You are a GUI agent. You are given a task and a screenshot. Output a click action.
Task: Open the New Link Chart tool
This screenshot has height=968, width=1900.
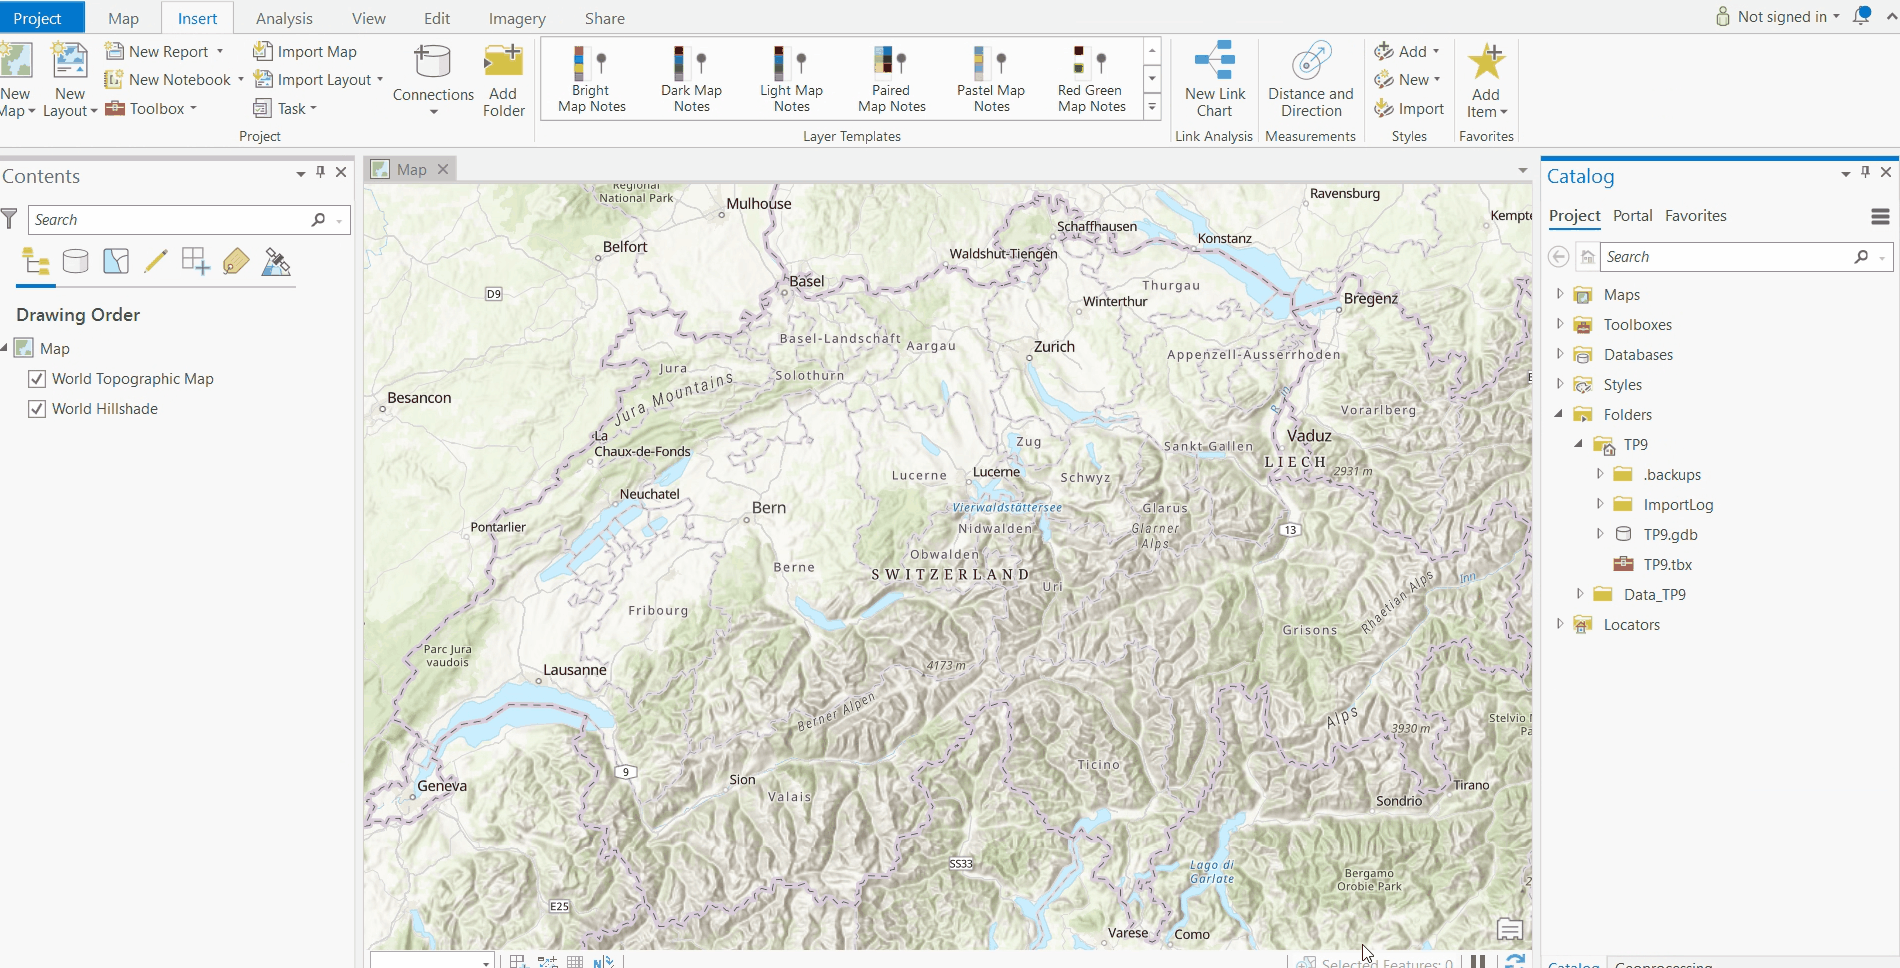[1214, 80]
